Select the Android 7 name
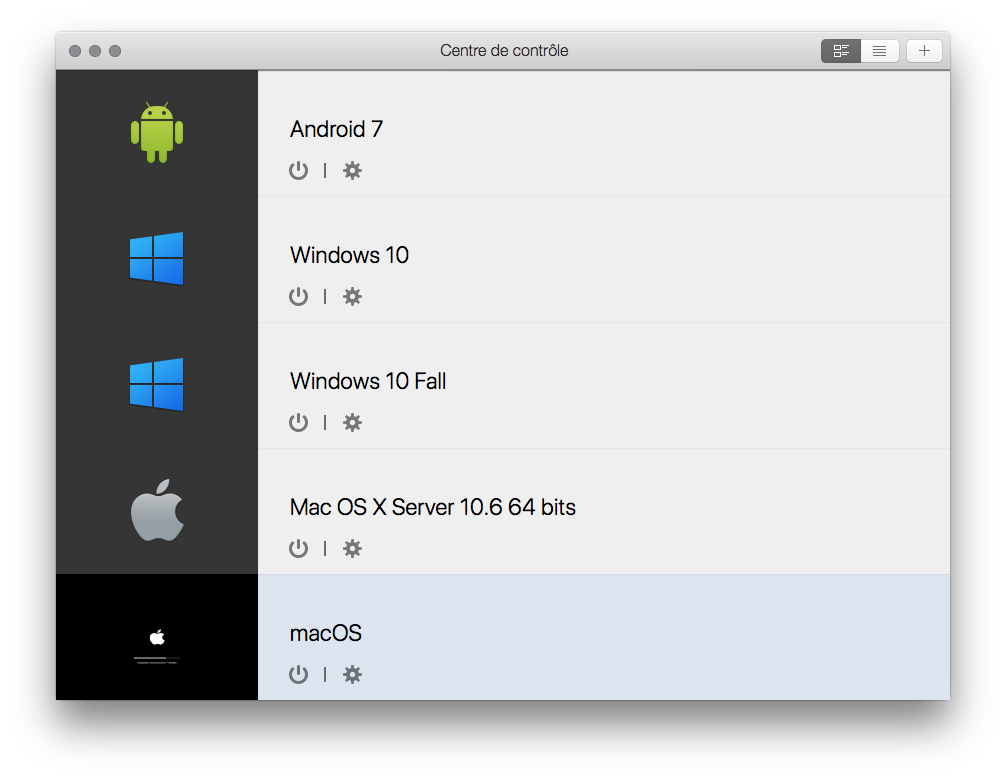The width and height of the screenshot is (1006, 780). (x=336, y=129)
